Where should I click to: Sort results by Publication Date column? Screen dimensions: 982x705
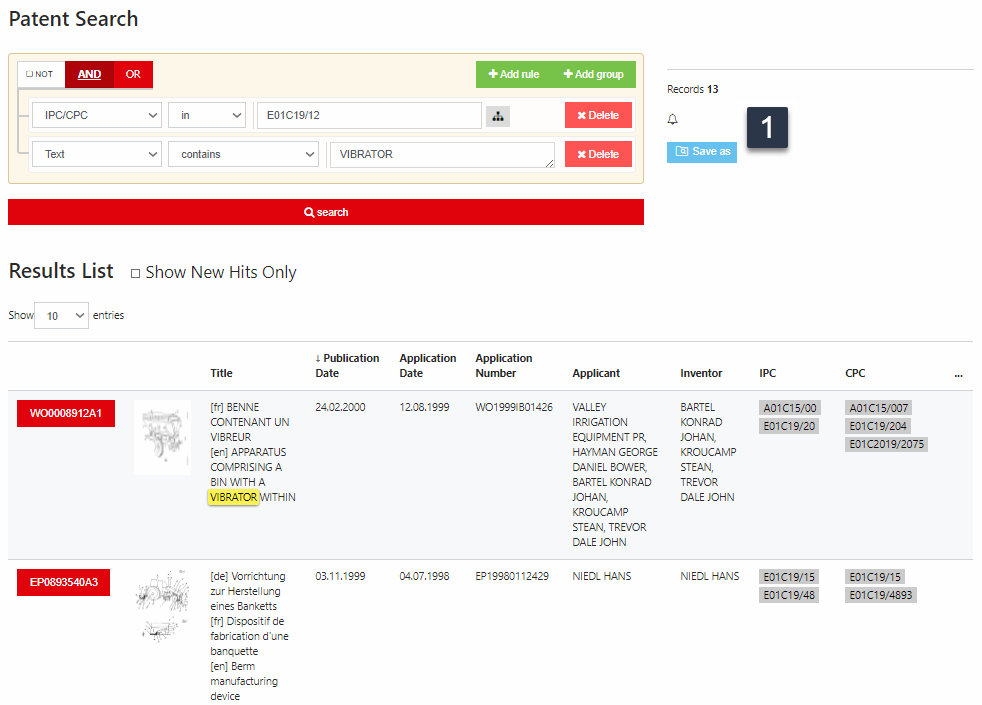[x=347, y=366]
